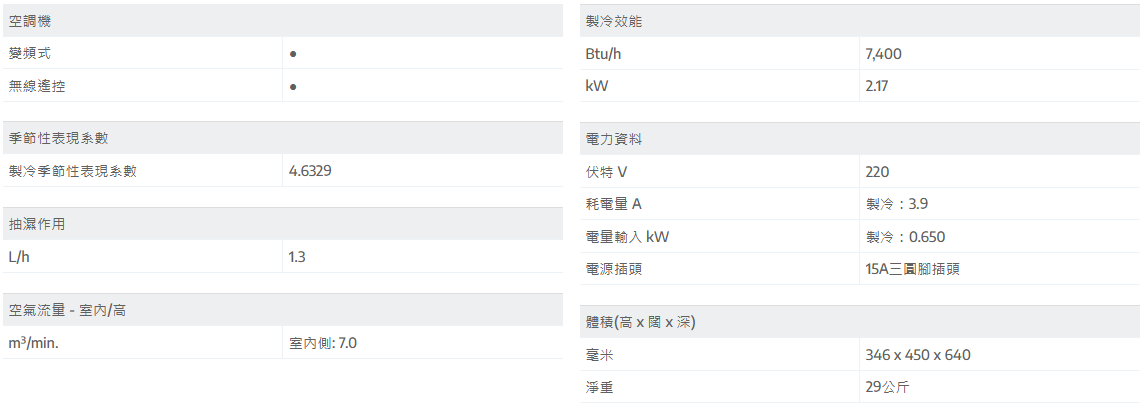Click the 1.3 value in L/h row
Image resolution: width=1146 pixels, height=409 pixels.
point(297,257)
